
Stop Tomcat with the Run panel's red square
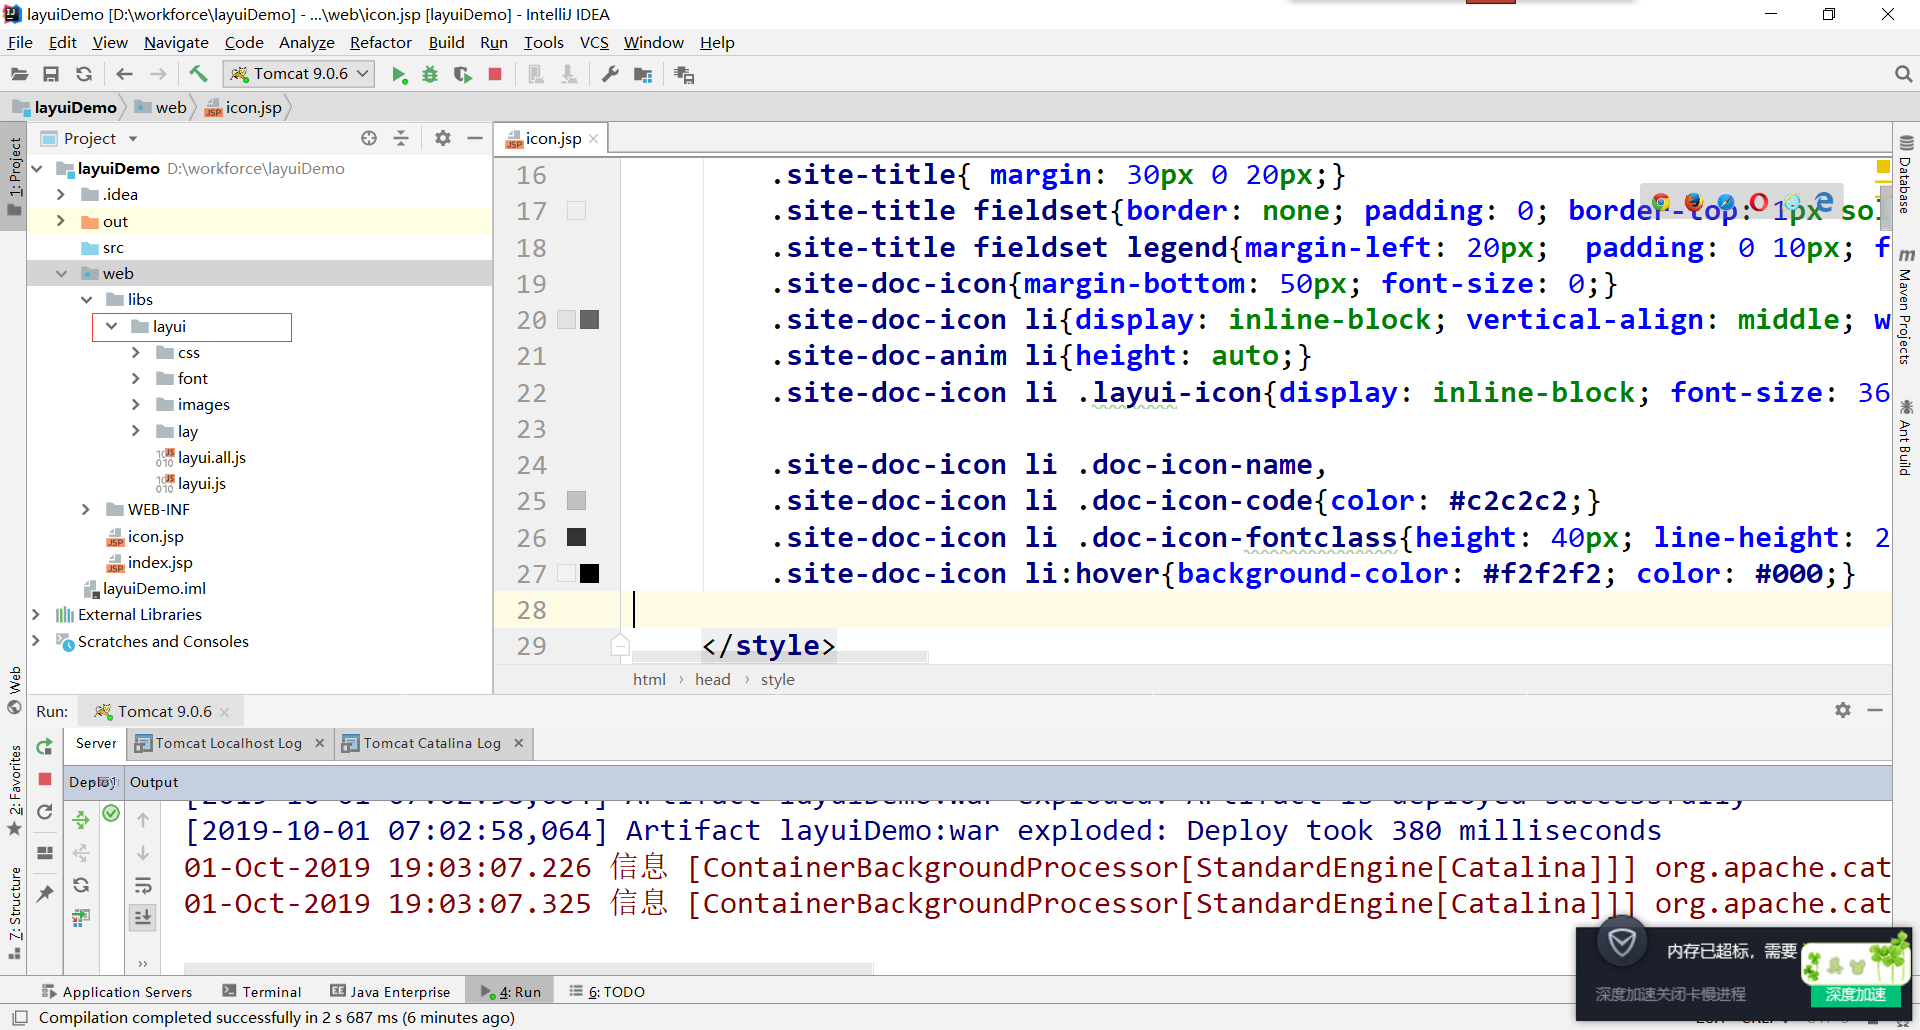point(45,779)
